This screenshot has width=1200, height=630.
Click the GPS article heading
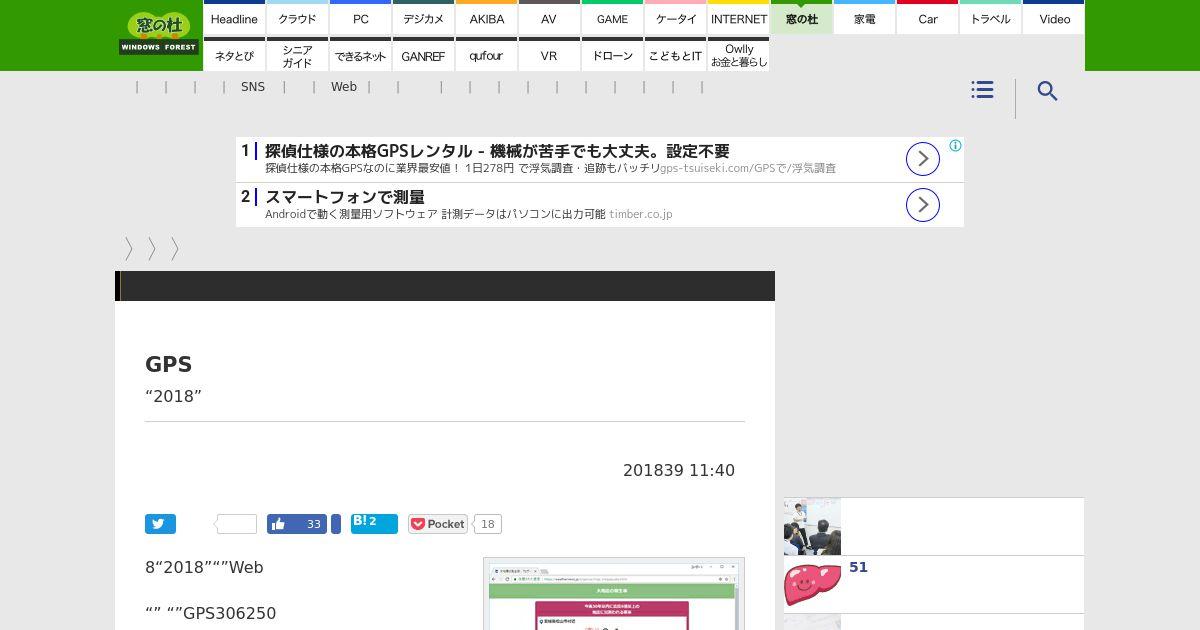pos(168,365)
